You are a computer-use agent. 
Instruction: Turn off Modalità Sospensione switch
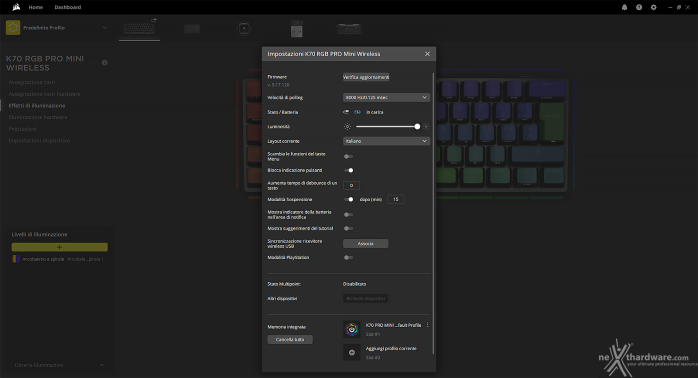coord(348,199)
